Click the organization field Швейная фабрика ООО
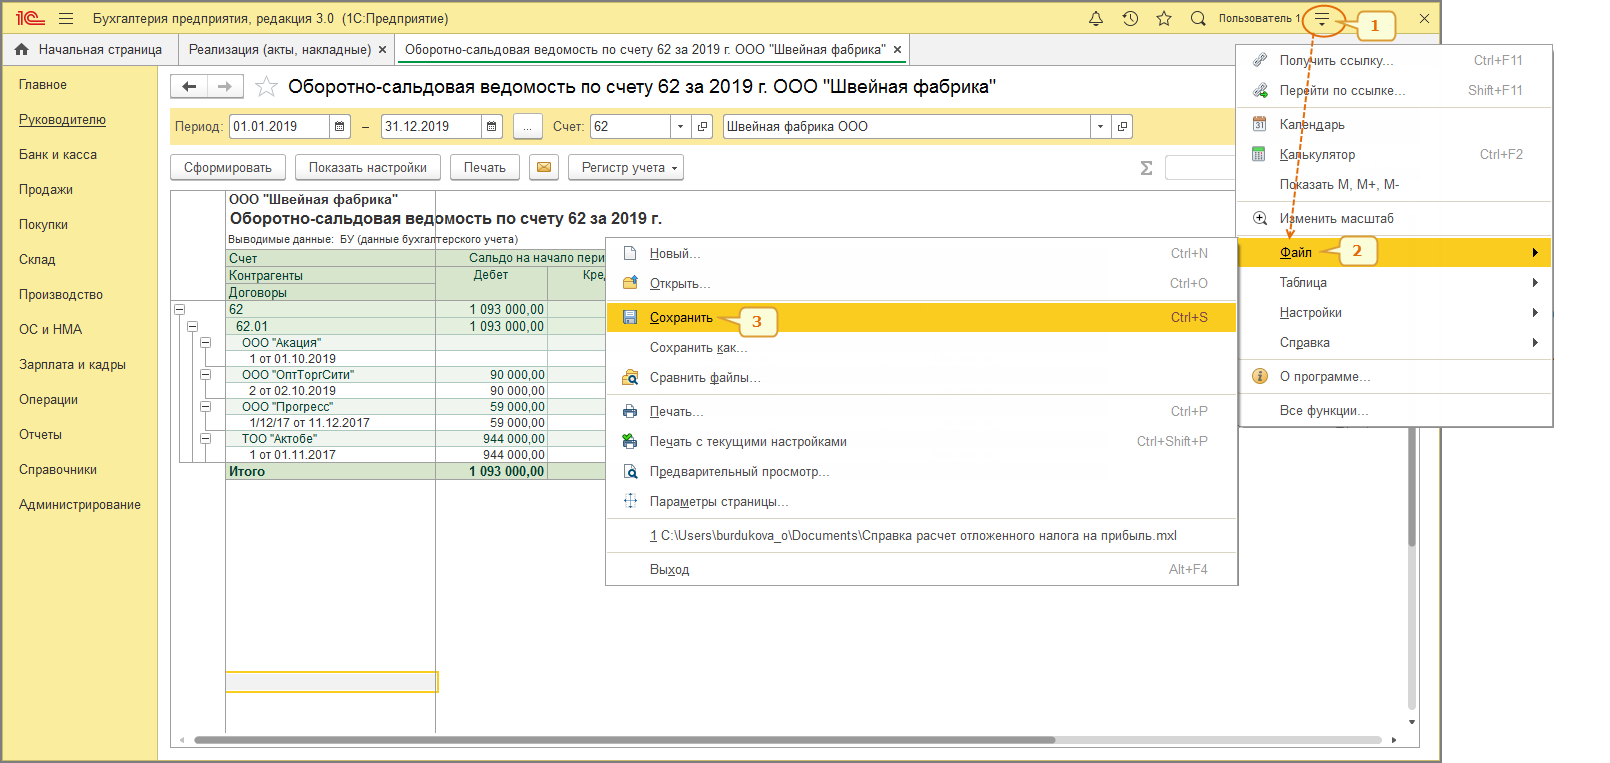 907,126
